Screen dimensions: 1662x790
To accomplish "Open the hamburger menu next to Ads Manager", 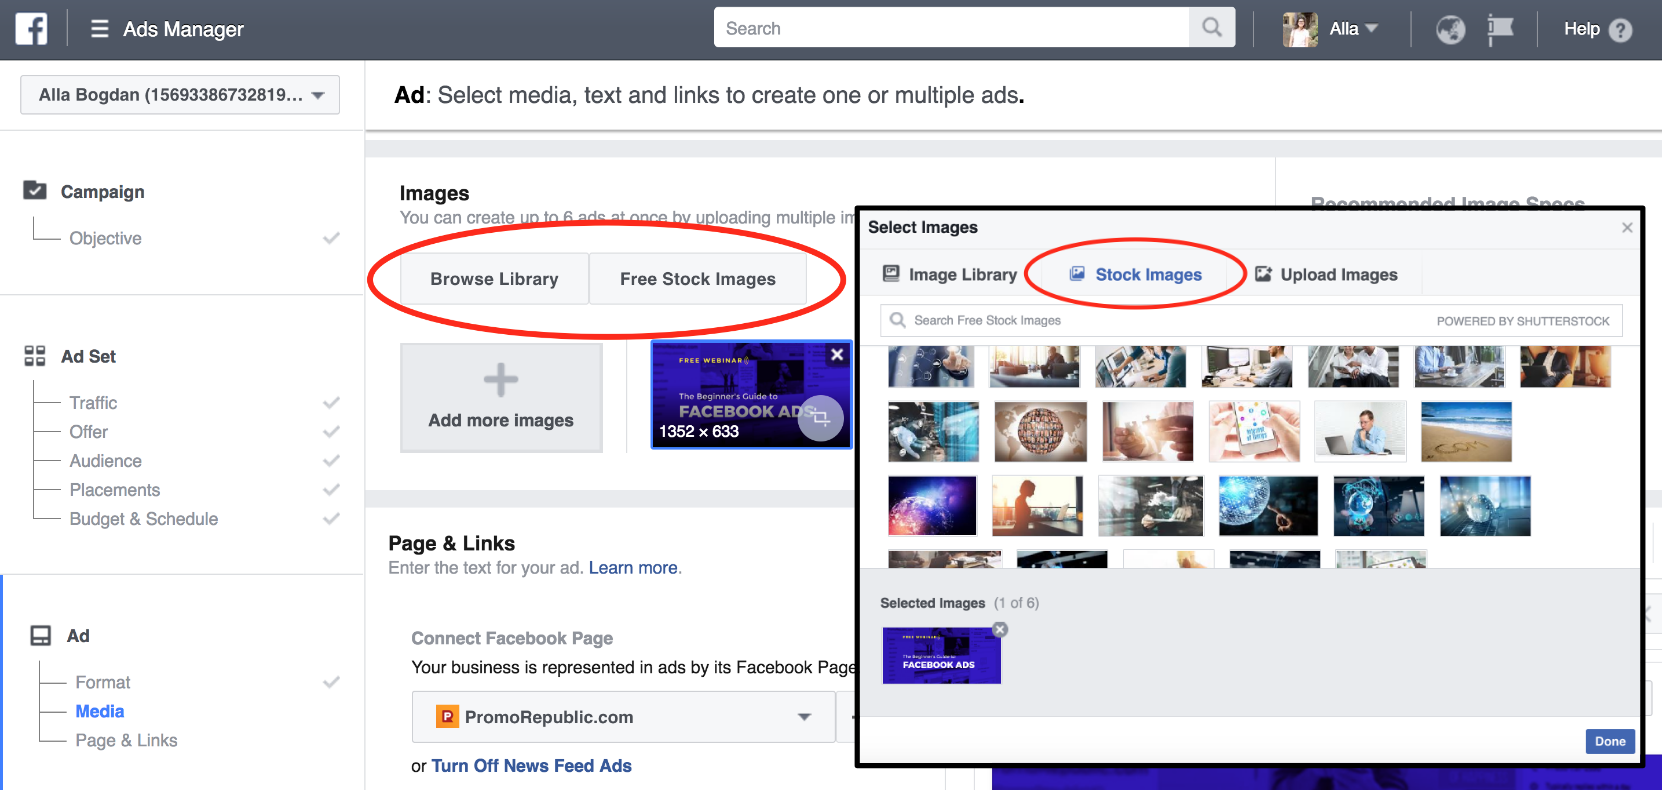I will point(99,29).
